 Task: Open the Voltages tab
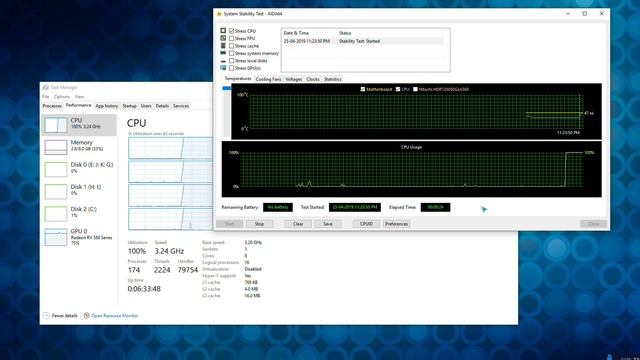[293, 79]
